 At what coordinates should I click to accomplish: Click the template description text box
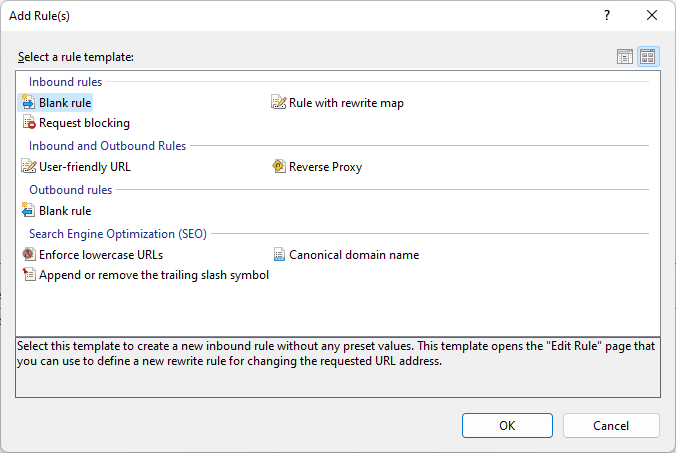pyautogui.click(x=338, y=367)
